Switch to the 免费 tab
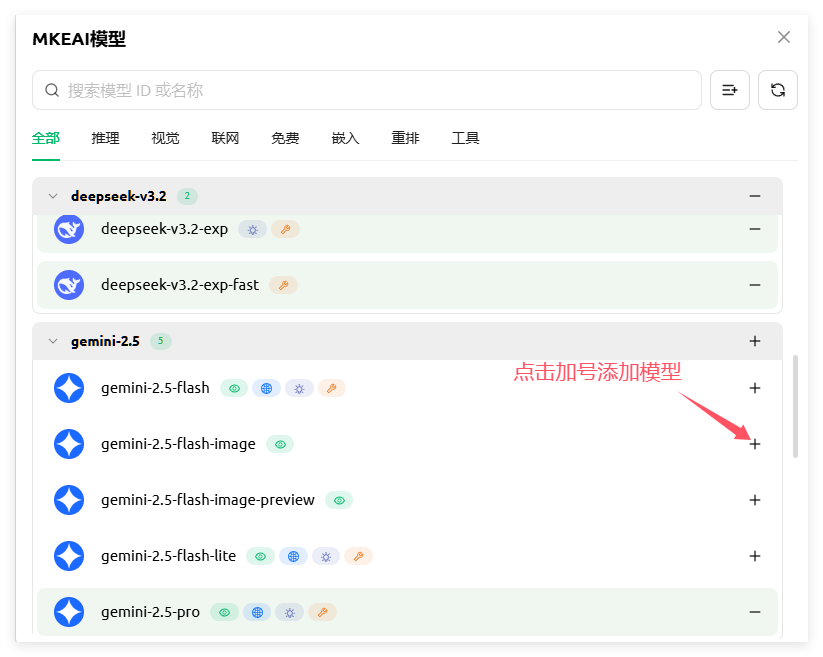 pos(285,138)
